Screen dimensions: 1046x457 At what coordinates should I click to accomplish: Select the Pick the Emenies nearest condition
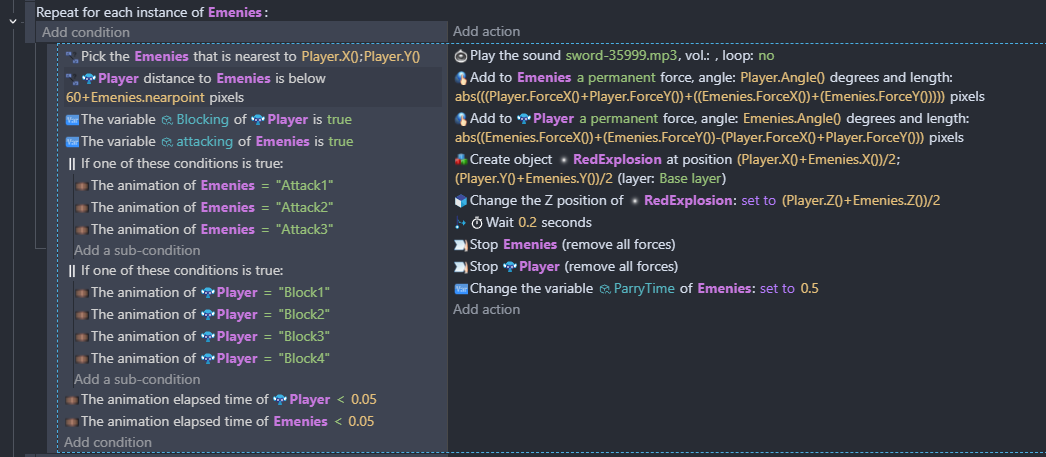250,57
